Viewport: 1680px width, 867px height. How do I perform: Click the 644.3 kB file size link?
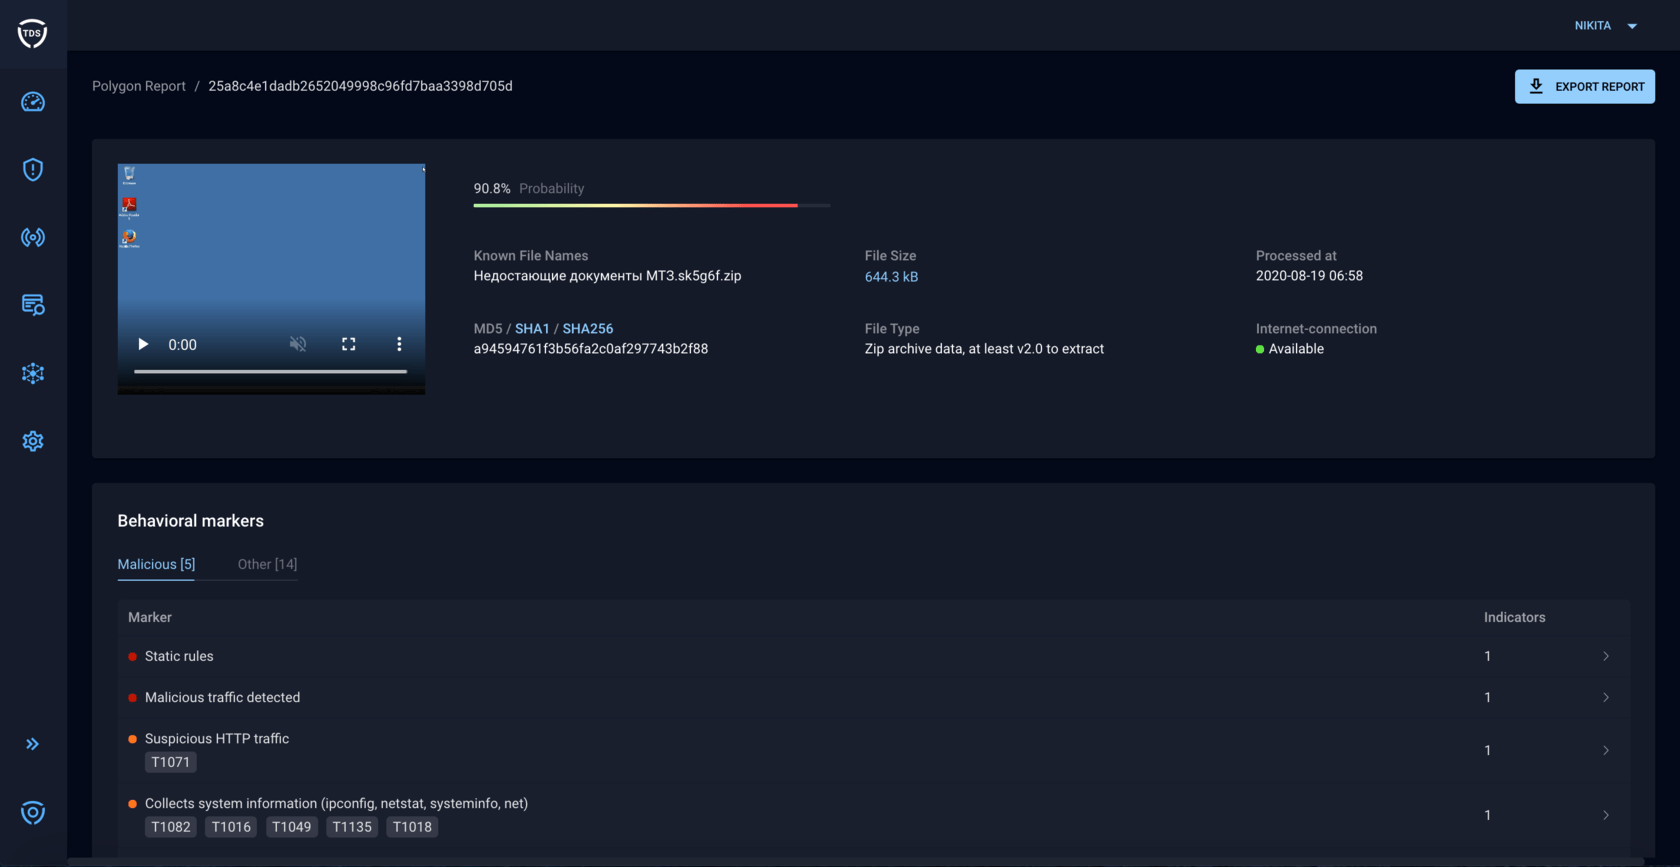(891, 277)
